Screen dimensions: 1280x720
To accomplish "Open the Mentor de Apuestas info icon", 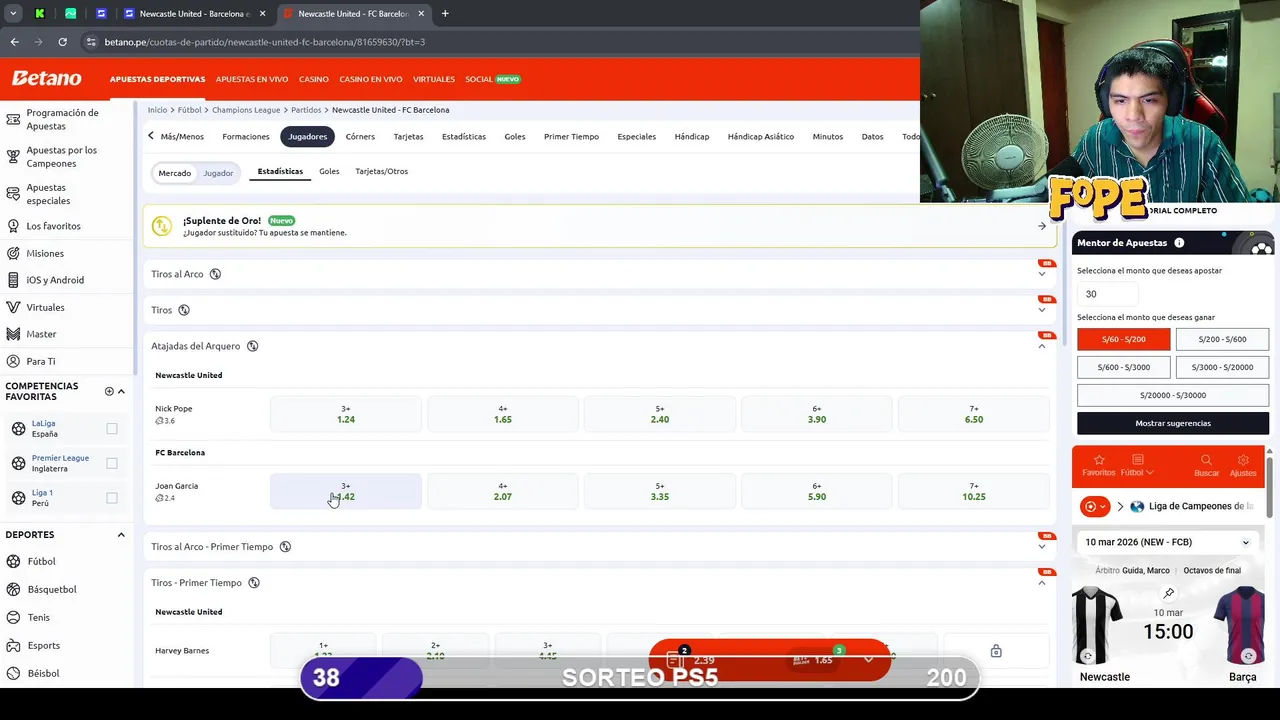I will coord(1179,243).
